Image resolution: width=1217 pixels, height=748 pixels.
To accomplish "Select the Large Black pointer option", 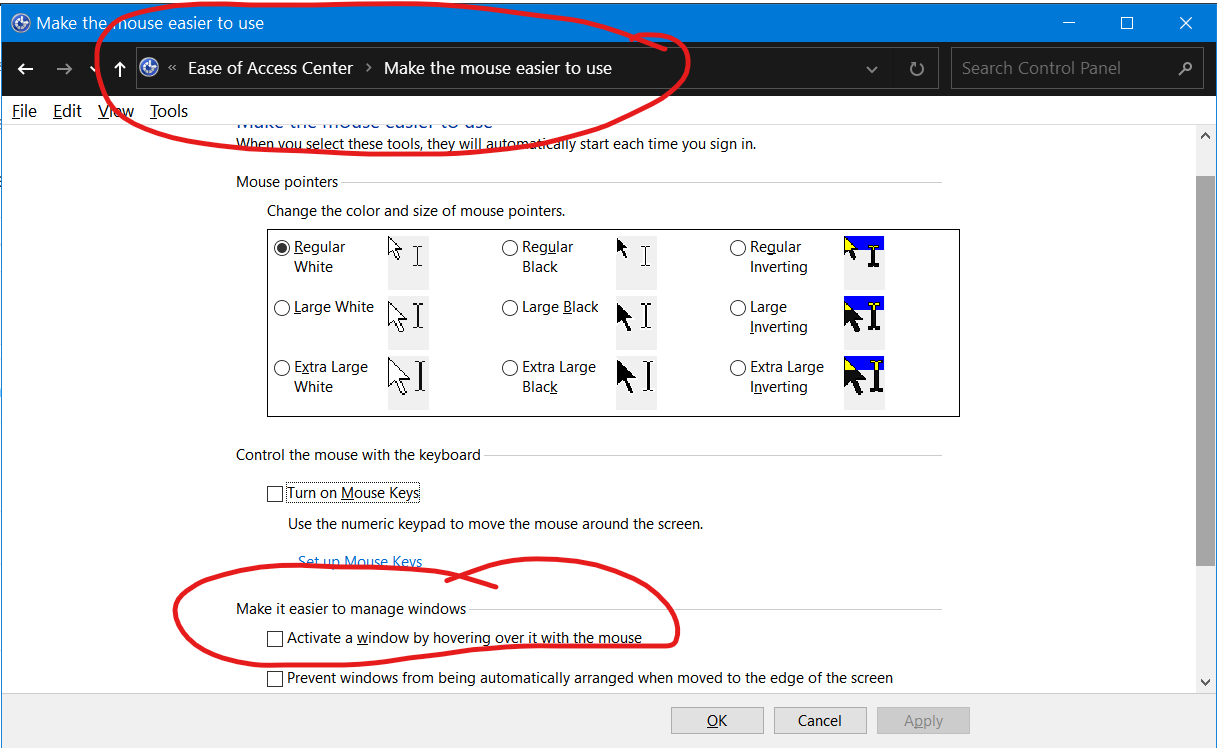I will (510, 307).
